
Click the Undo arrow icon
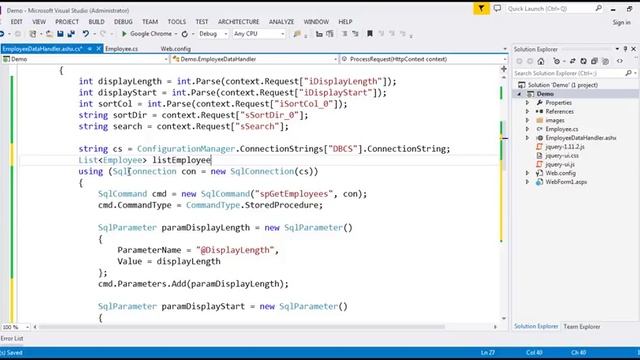(x=85, y=34)
